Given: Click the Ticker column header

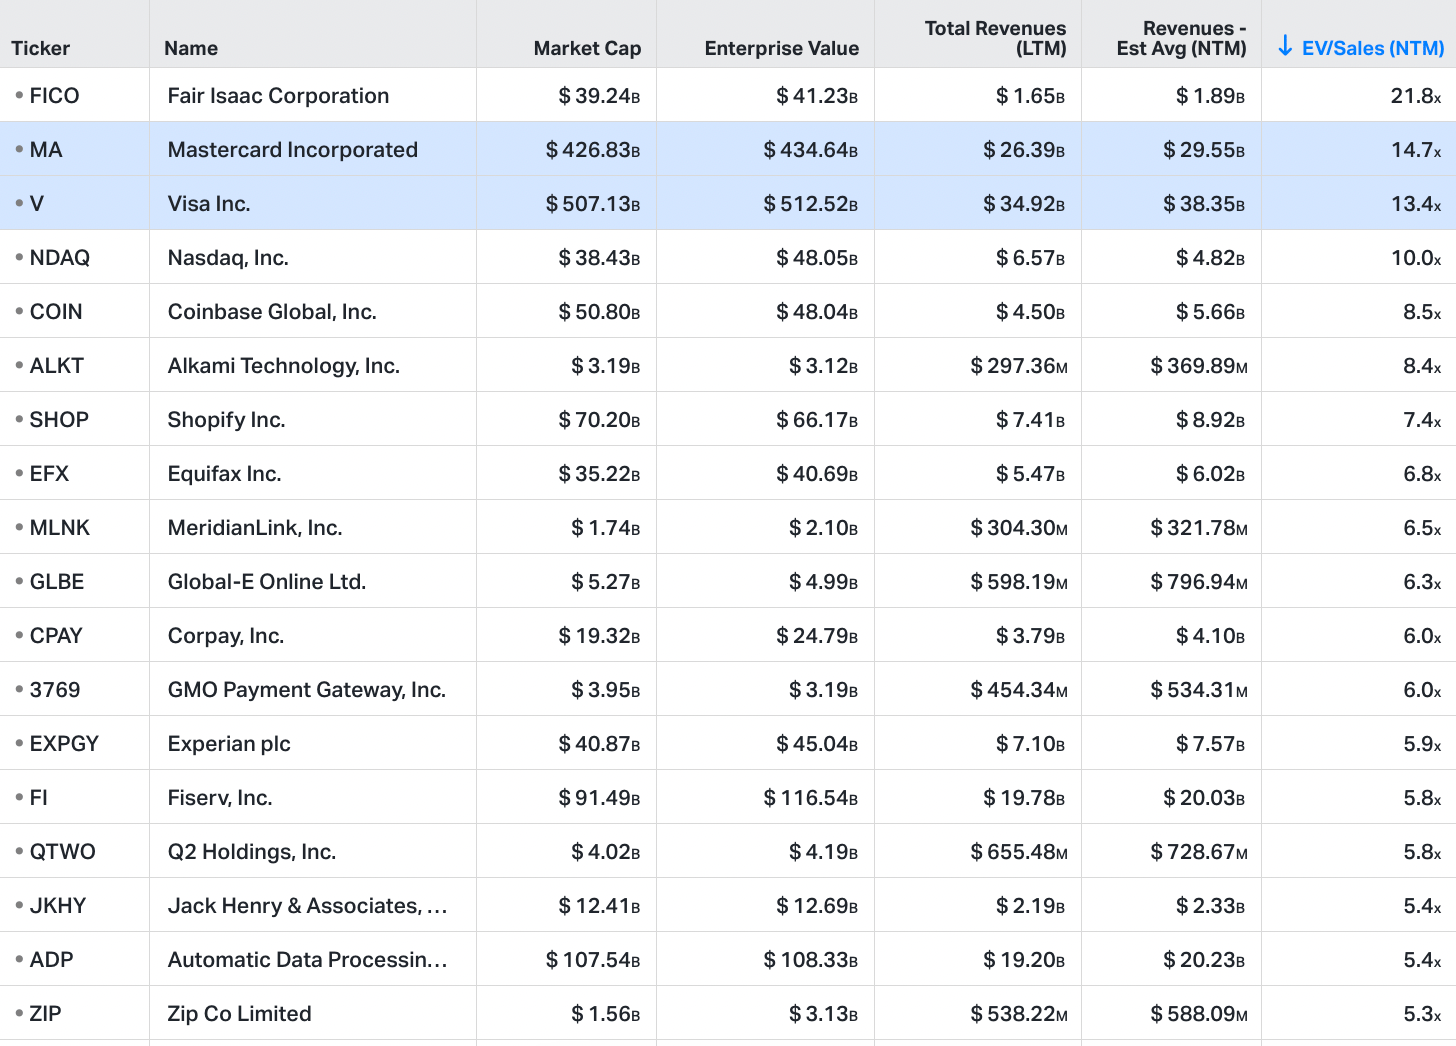Looking at the screenshot, I should (x=41, y=48).
